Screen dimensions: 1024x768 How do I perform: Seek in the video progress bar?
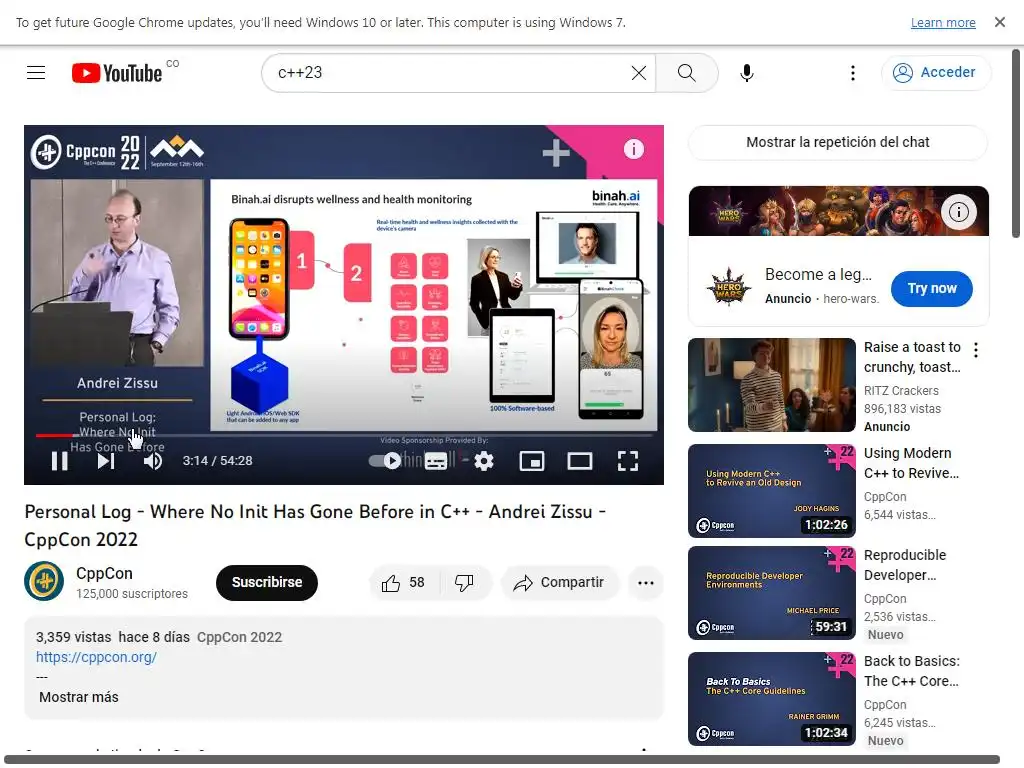(x=344, y=435)
